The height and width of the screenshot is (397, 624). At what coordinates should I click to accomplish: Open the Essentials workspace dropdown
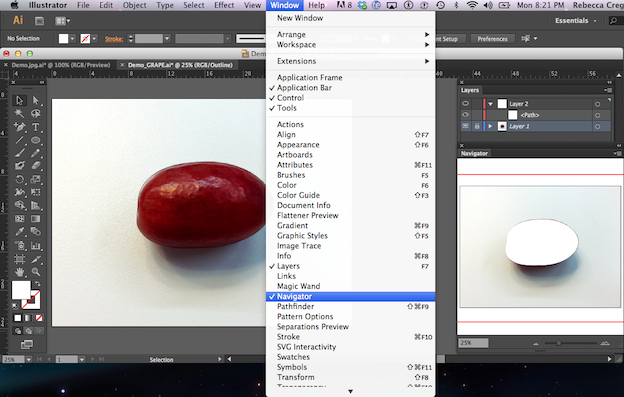(576, 21)
